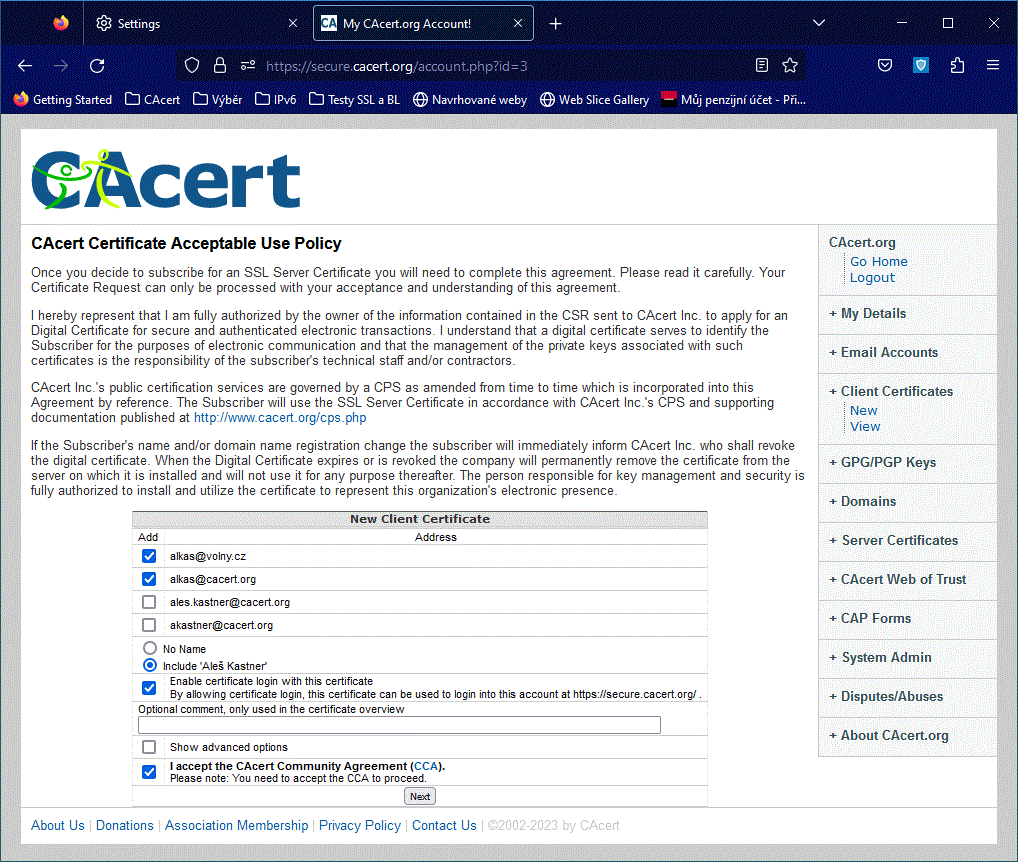Image resolution: width=1018 pixels, height=862 pixels.
Task: Open the Extensions puzzle icon
Action: click(x=957, y=66)
